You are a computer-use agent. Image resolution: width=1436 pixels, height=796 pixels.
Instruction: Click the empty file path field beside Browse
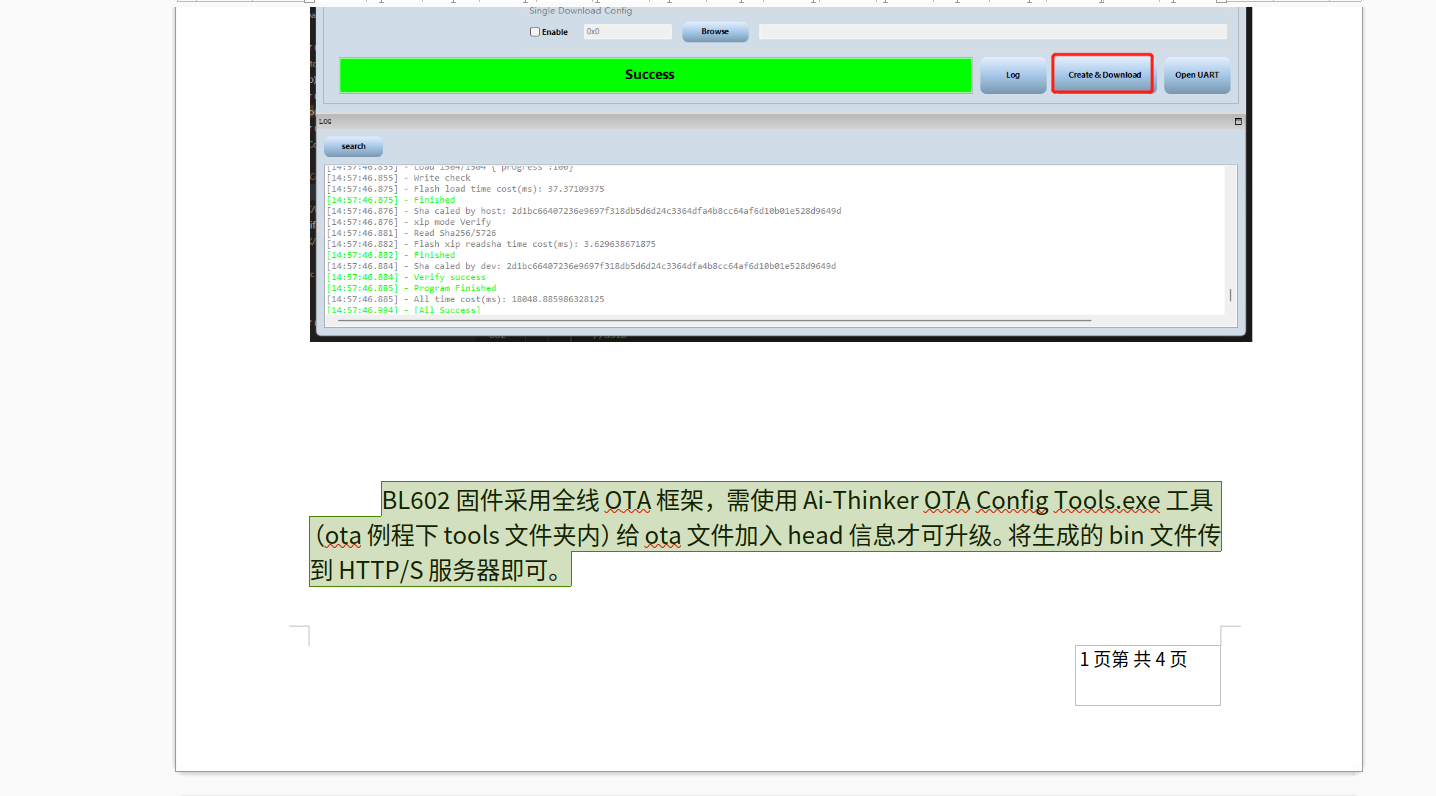(992, 32)
